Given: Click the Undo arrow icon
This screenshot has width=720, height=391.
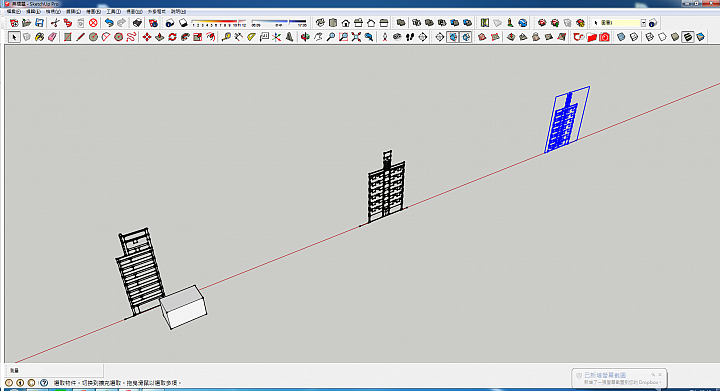Looking at the screenshot, I should pyautogui.click(x=109, y=22).
